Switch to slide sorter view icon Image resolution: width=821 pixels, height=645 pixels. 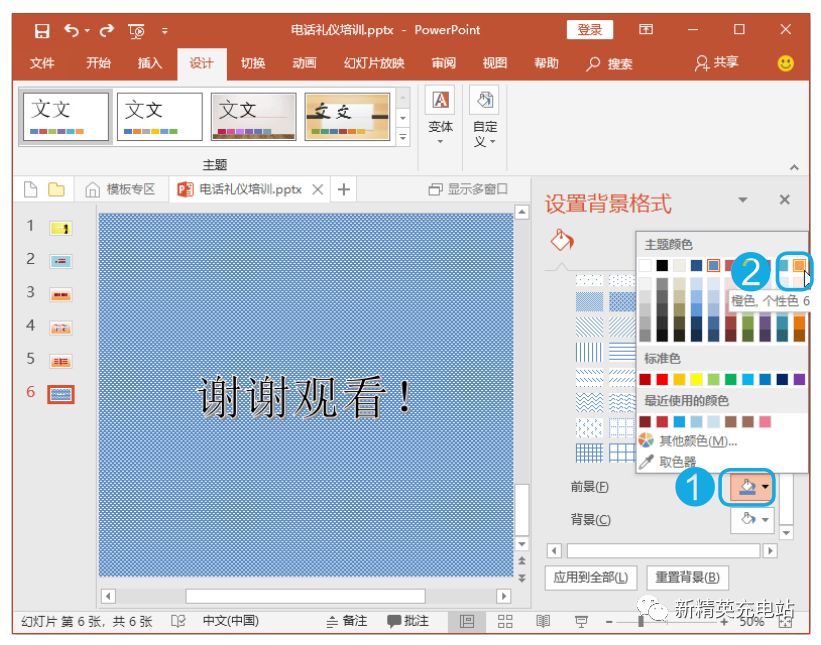click(x=505, y=621)
